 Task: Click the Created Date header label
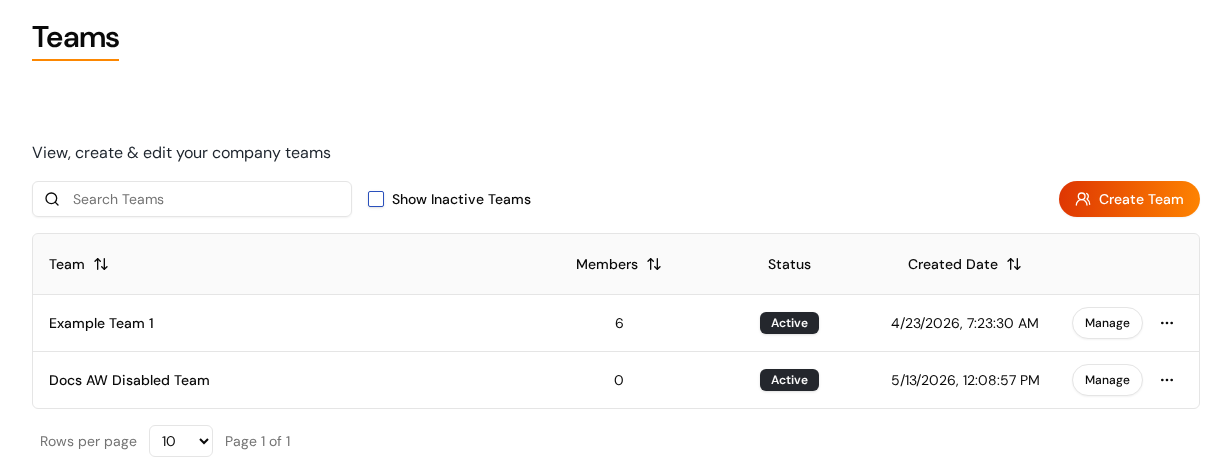(x=953, y=264)
